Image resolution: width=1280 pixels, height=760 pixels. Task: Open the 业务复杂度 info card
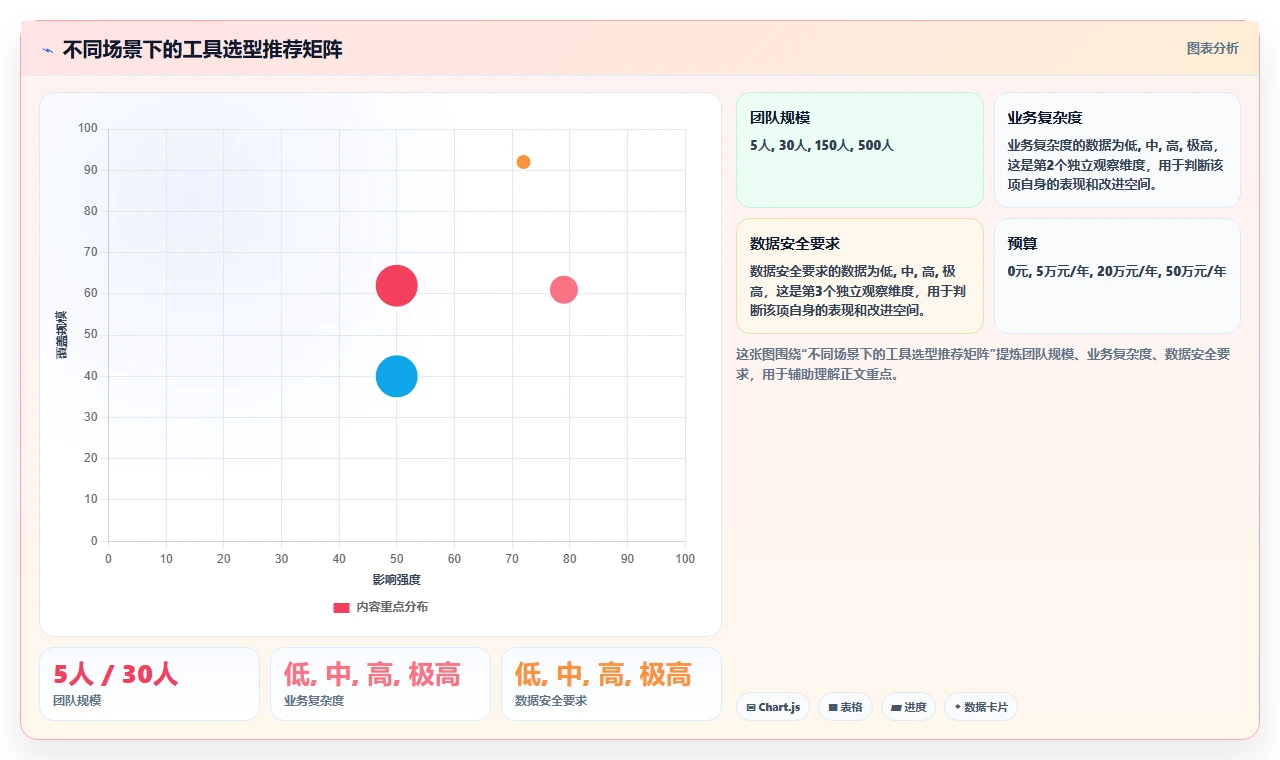1117,150
